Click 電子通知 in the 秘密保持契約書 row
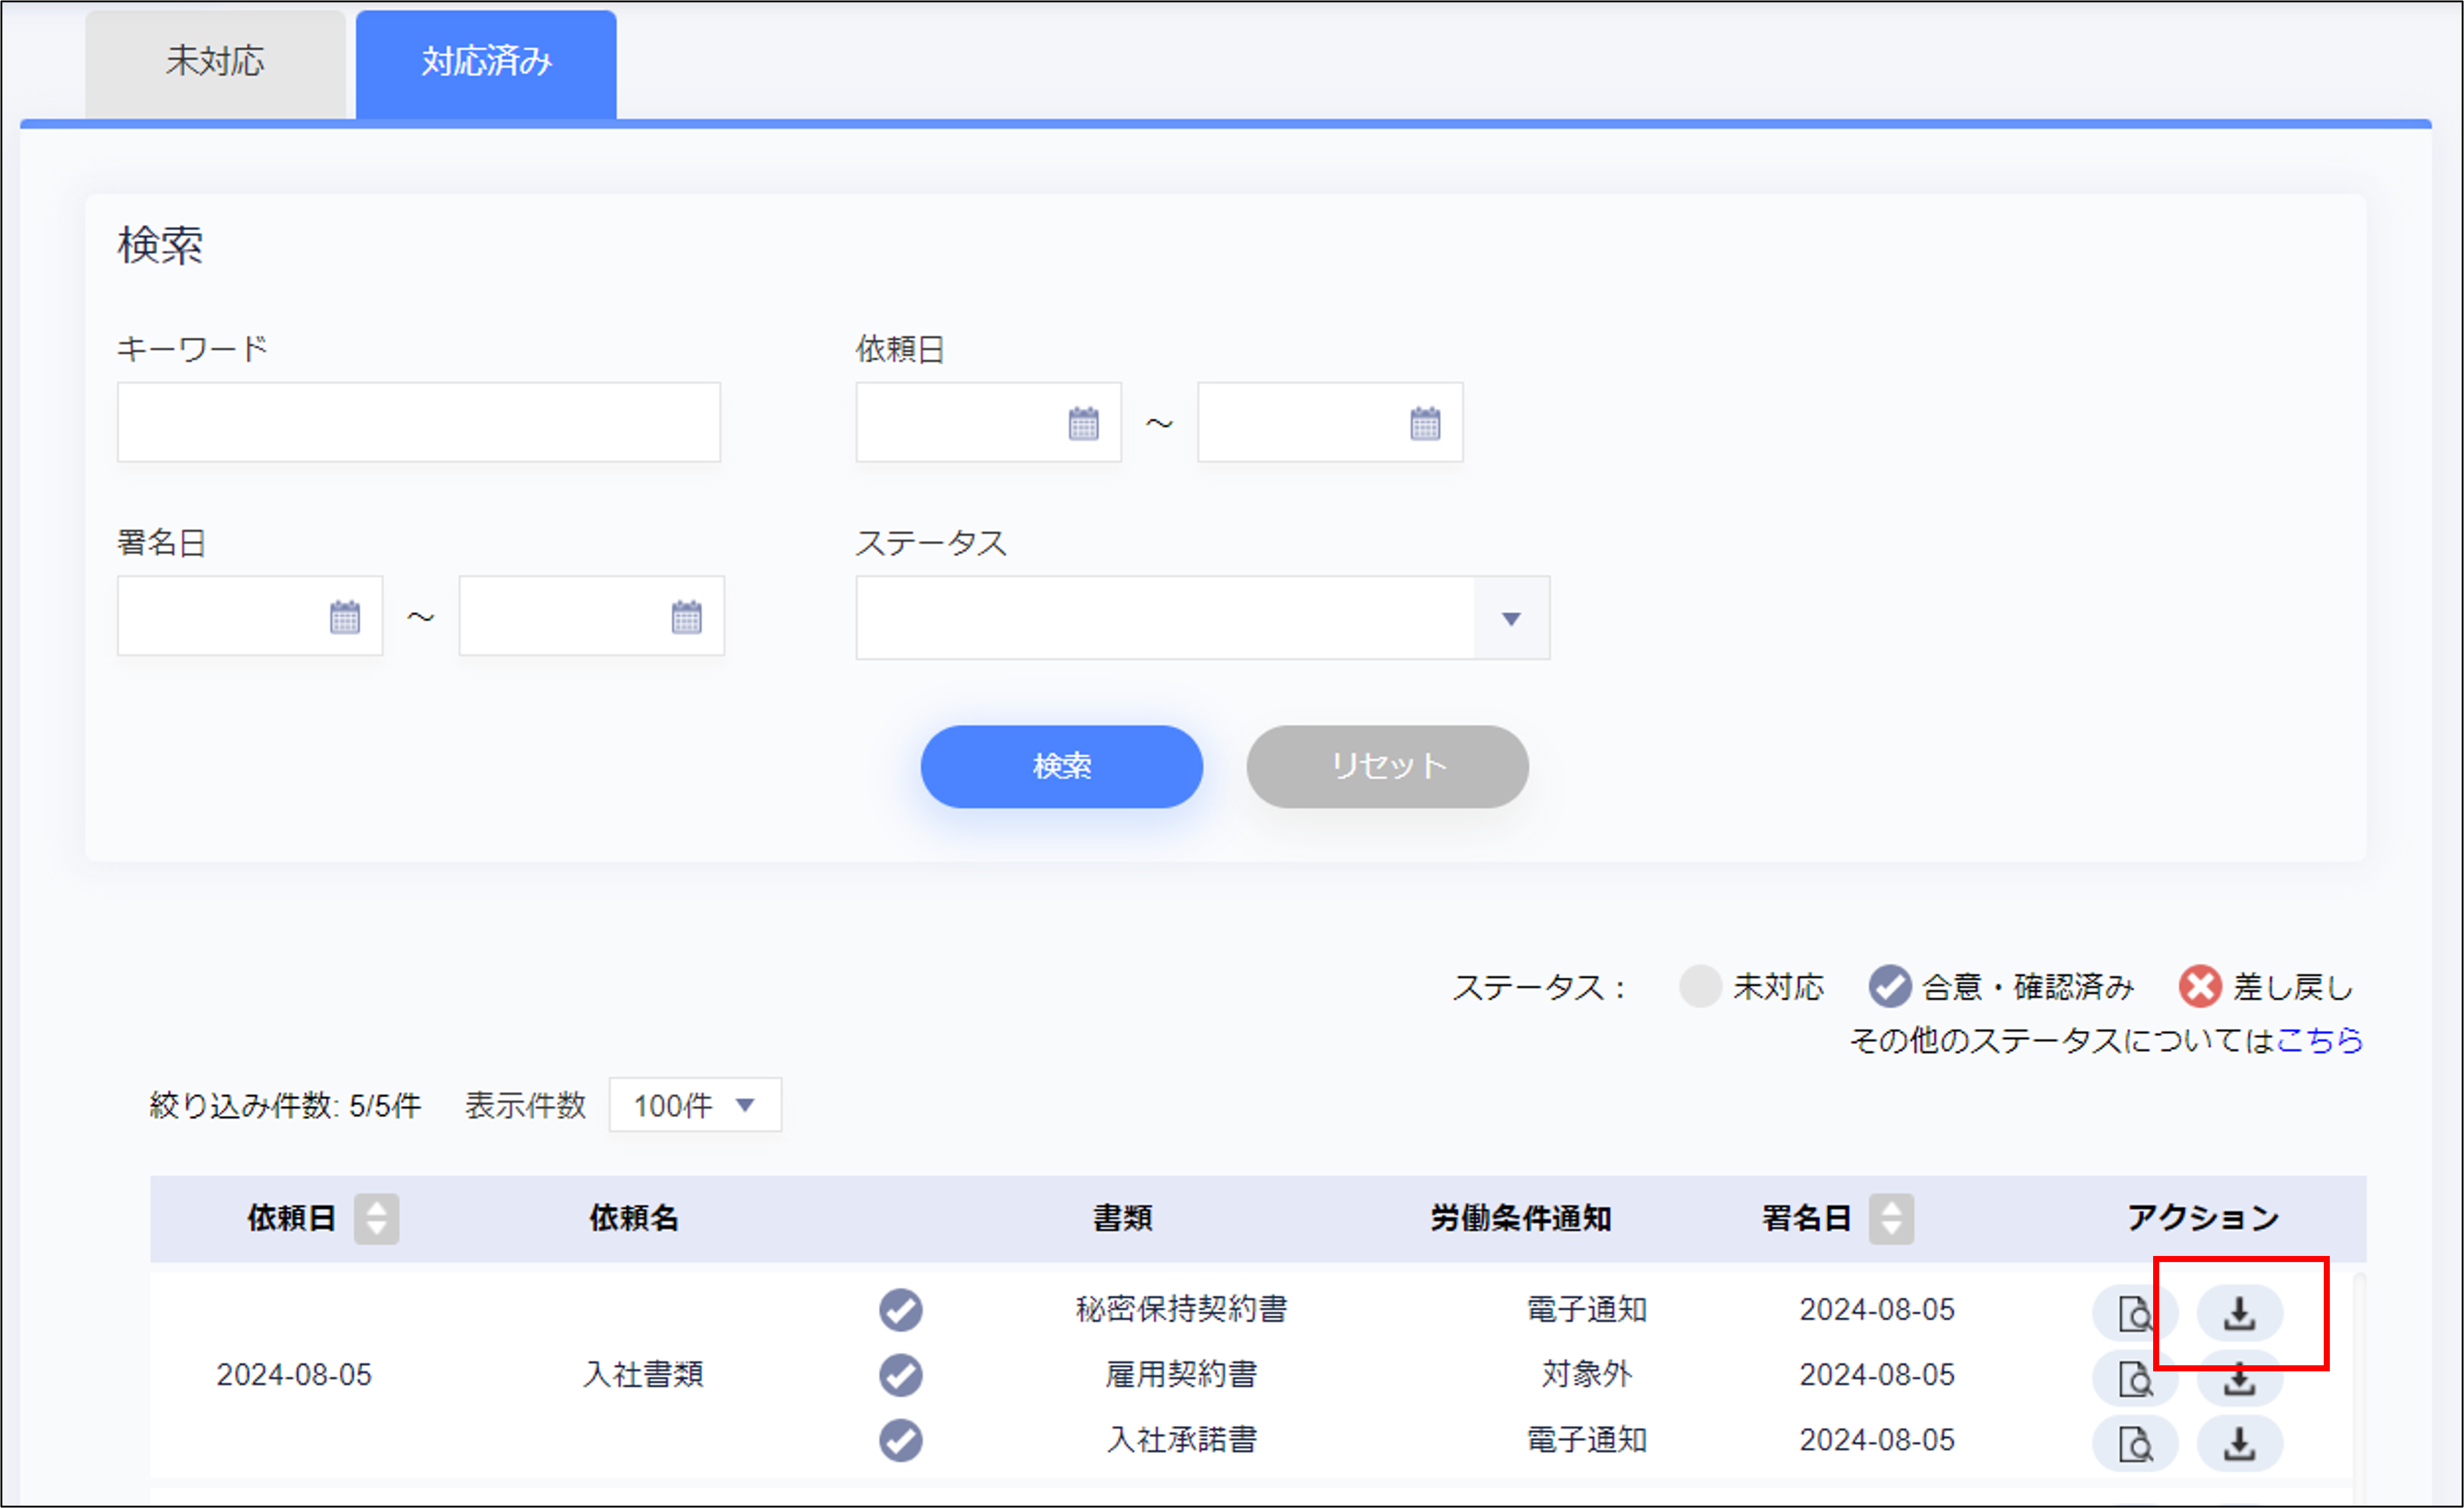This screenshot has height=1508, width=2464. [1586, 1309]
